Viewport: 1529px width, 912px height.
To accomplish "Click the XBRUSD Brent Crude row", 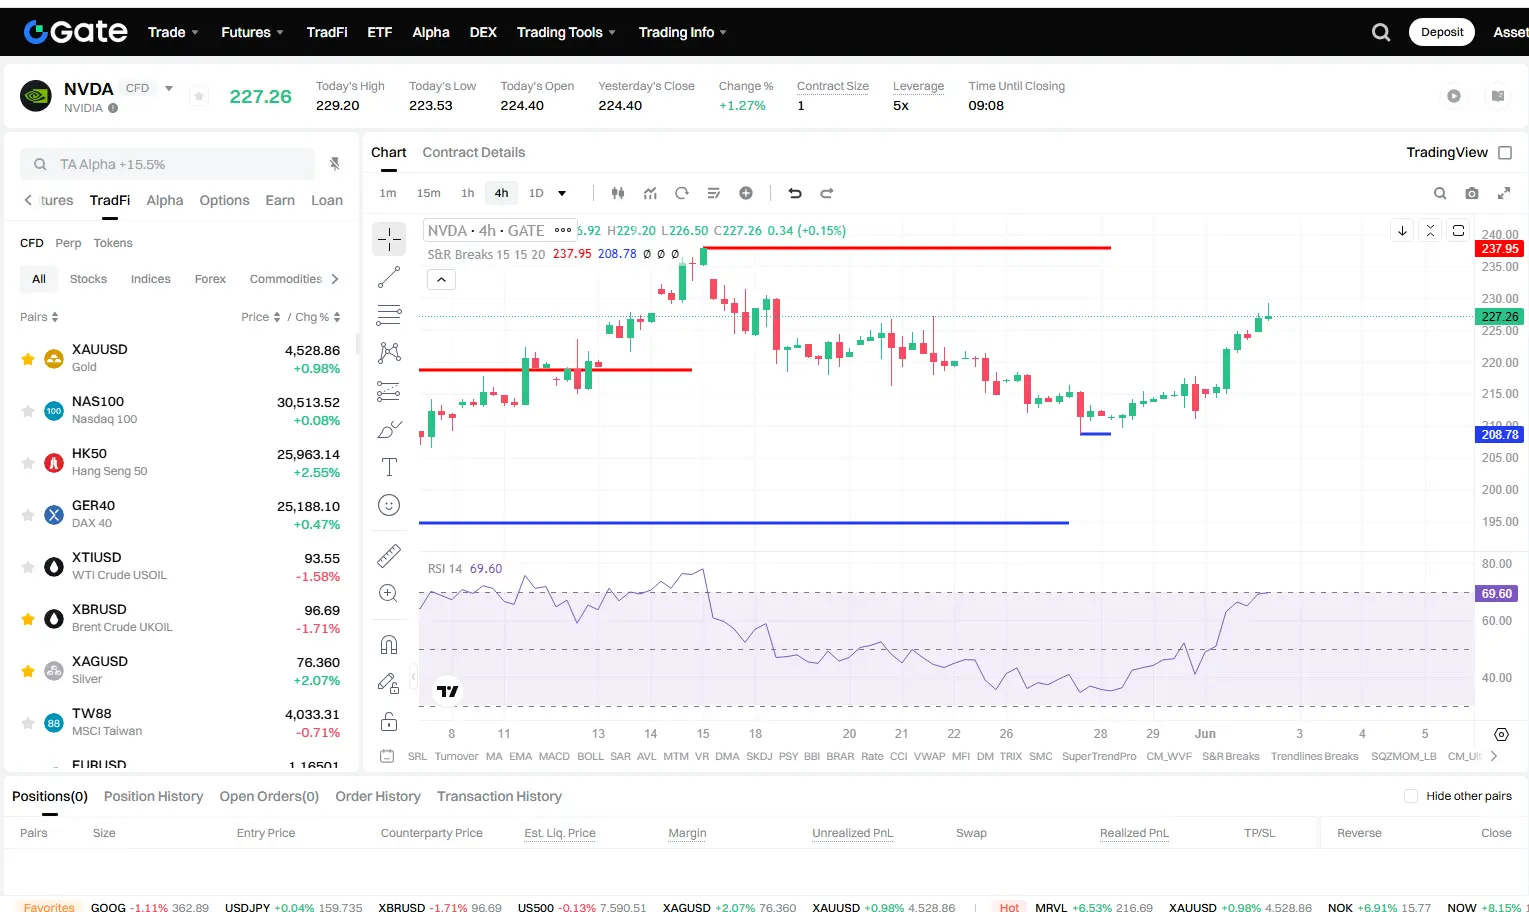I will 180,619.
